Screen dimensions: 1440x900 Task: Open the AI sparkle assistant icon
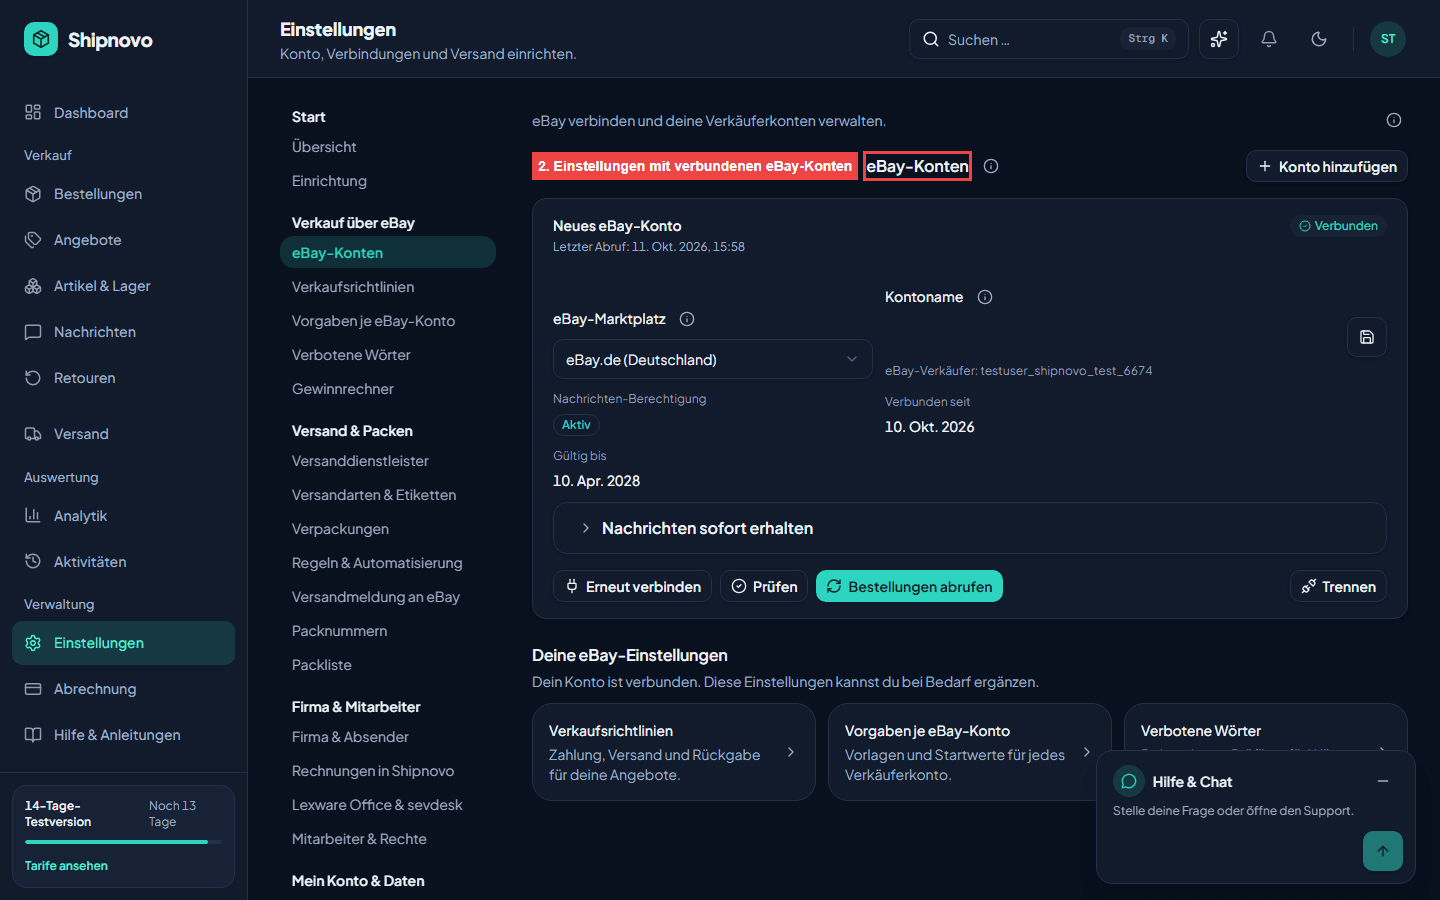[1219, 39]
